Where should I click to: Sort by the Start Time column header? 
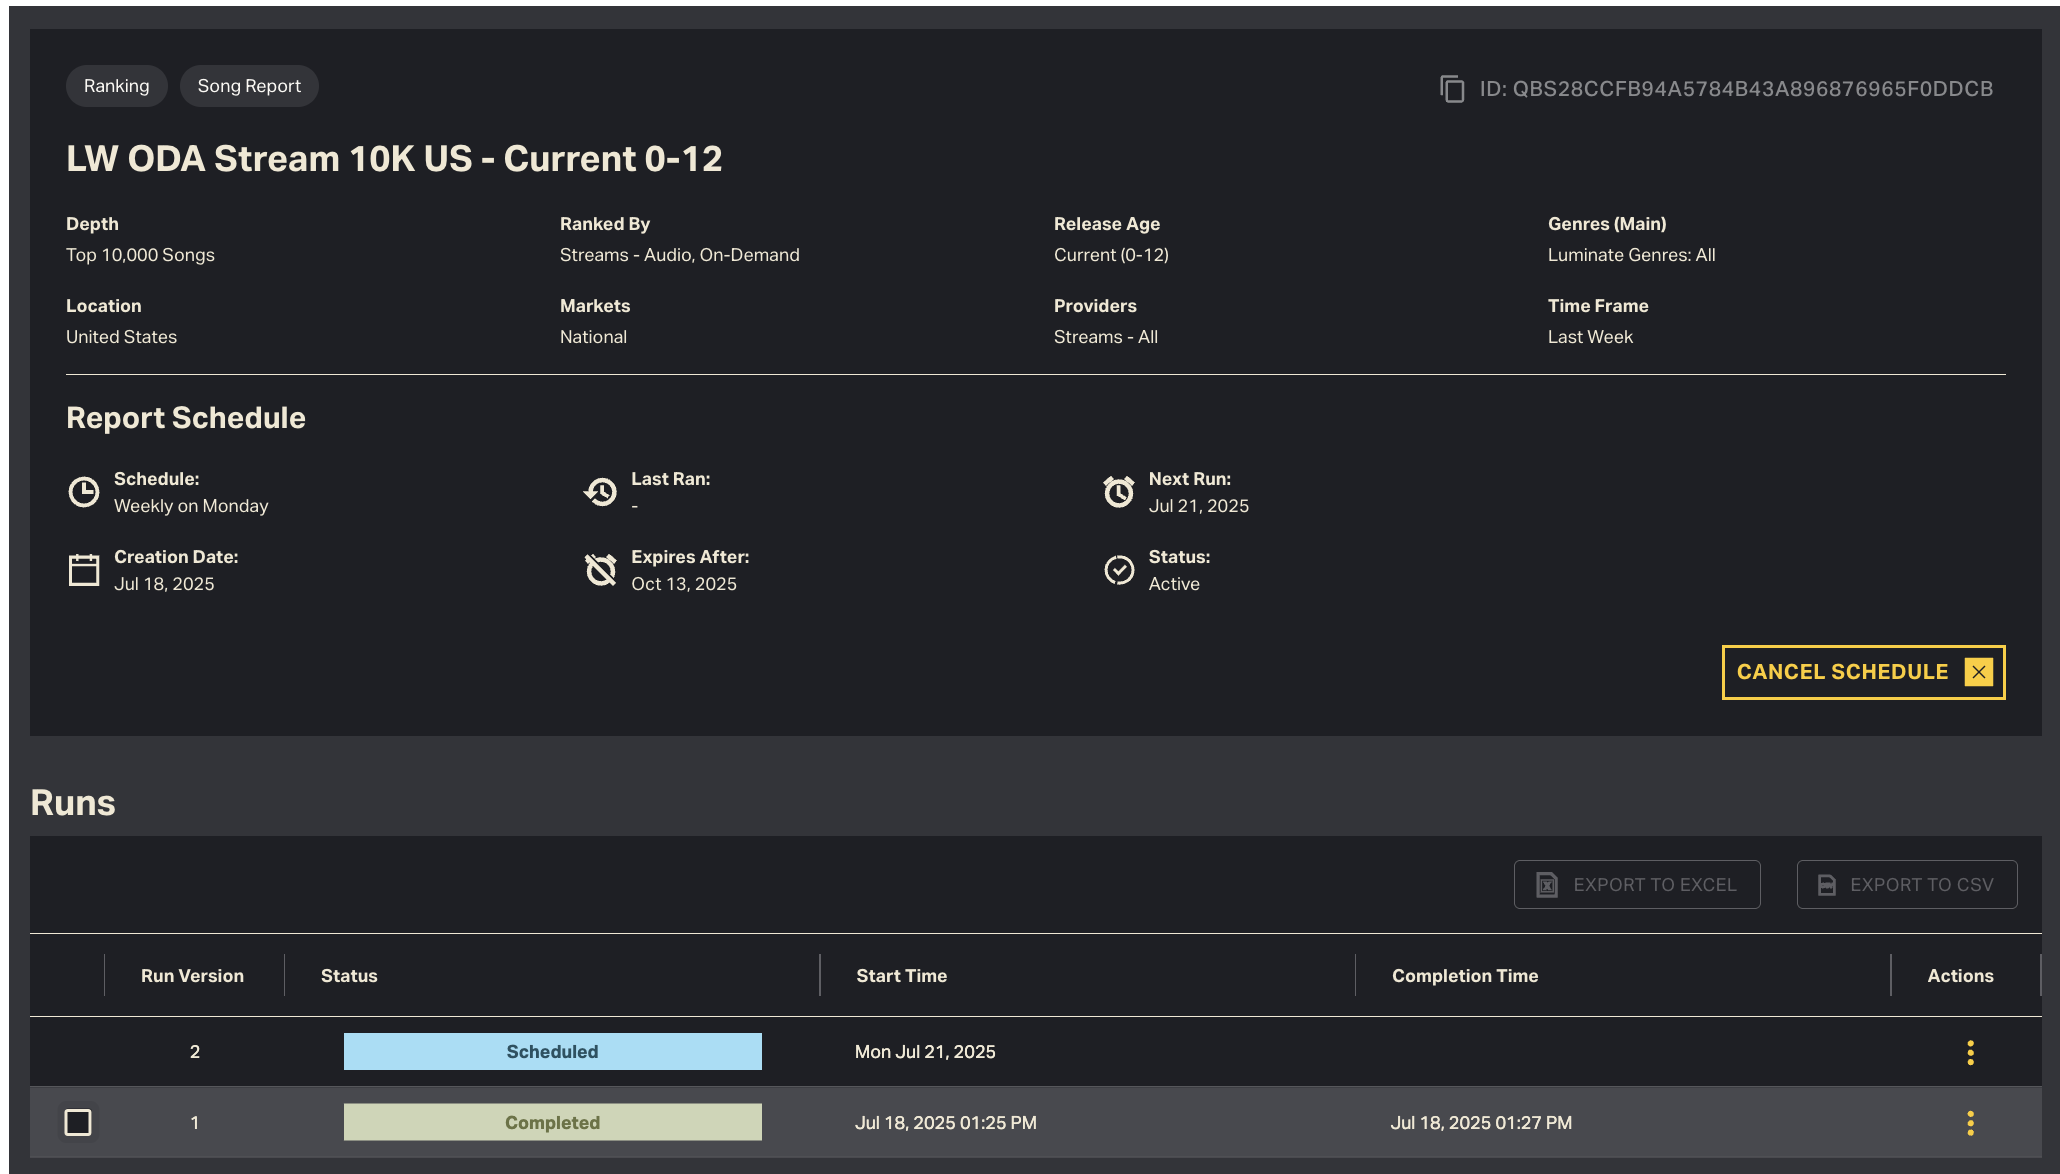(901, 976)
